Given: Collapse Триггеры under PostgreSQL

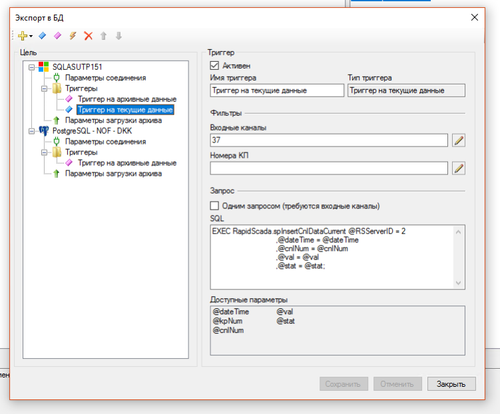Looking at the screenshot, I should pyautogui.click(x=44, y=152).
